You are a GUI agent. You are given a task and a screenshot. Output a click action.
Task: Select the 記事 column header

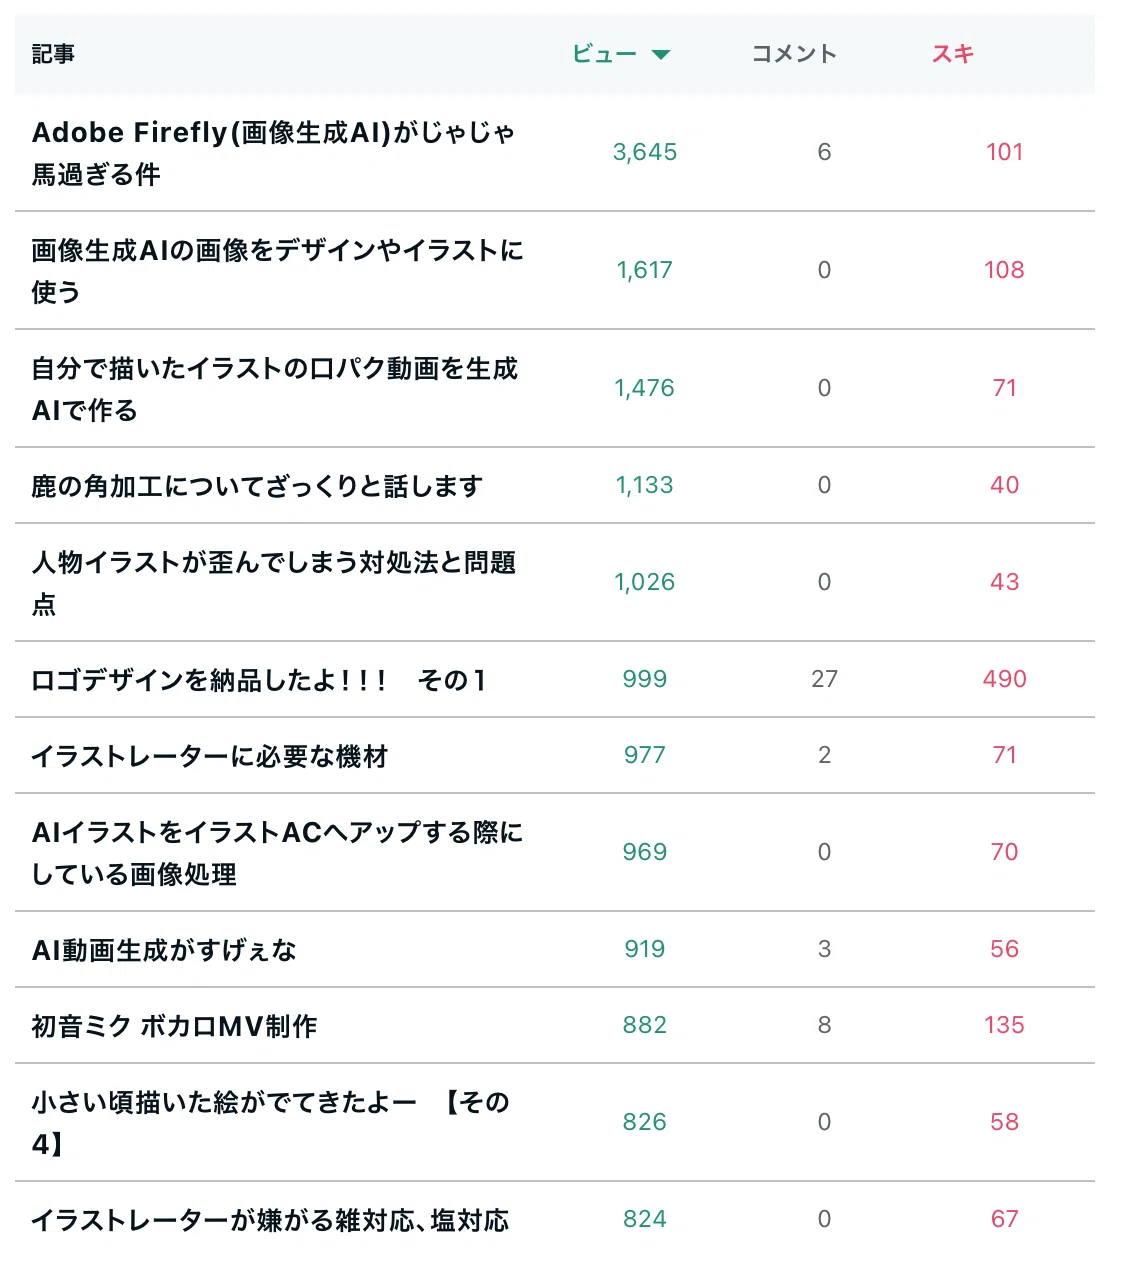pyautogui.click(x=53, y=54)
